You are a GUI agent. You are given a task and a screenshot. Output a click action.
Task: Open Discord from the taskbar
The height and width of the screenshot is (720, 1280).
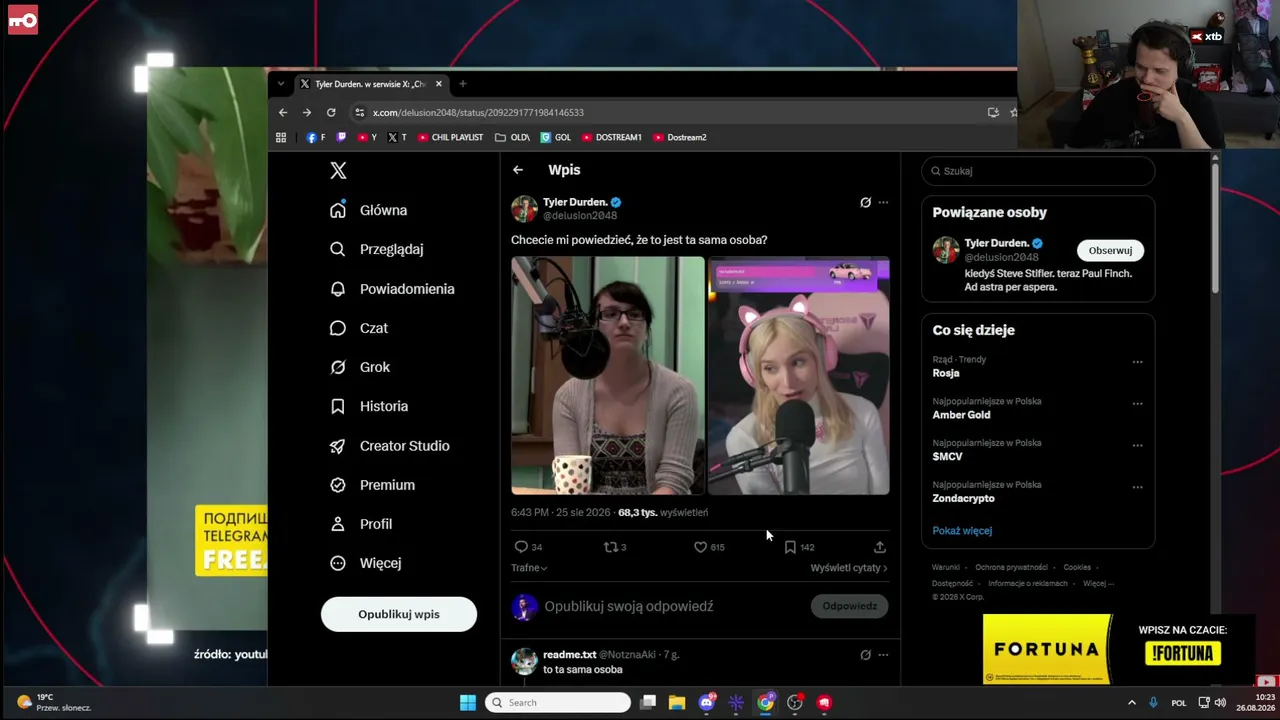[x=707, y=703]
